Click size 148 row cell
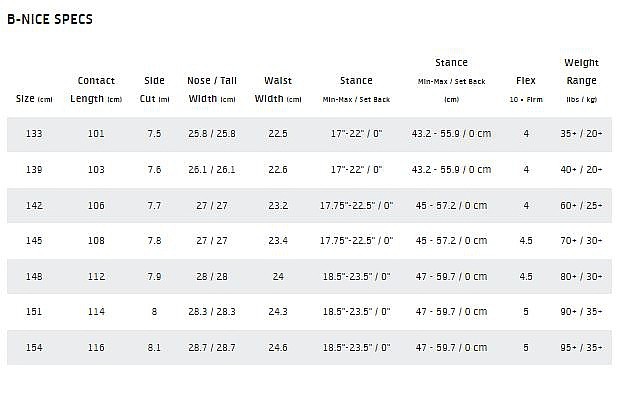 click(34, 276)
